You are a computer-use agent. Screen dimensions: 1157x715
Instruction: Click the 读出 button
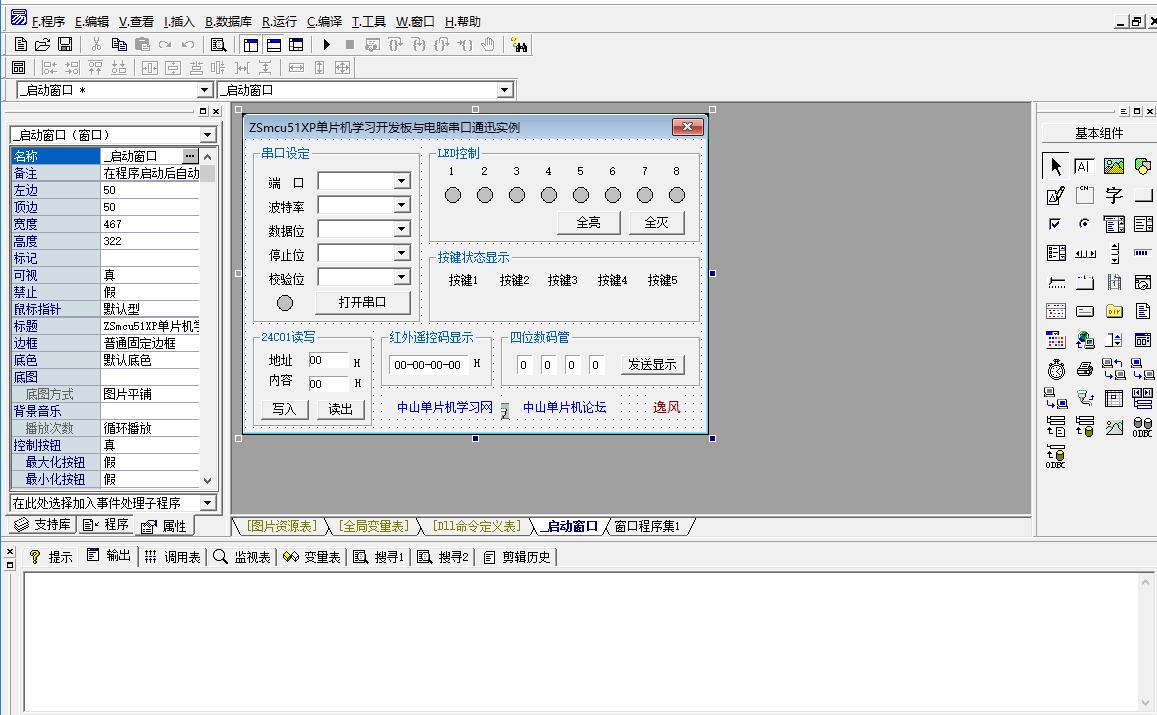click(x=341, y=409)
